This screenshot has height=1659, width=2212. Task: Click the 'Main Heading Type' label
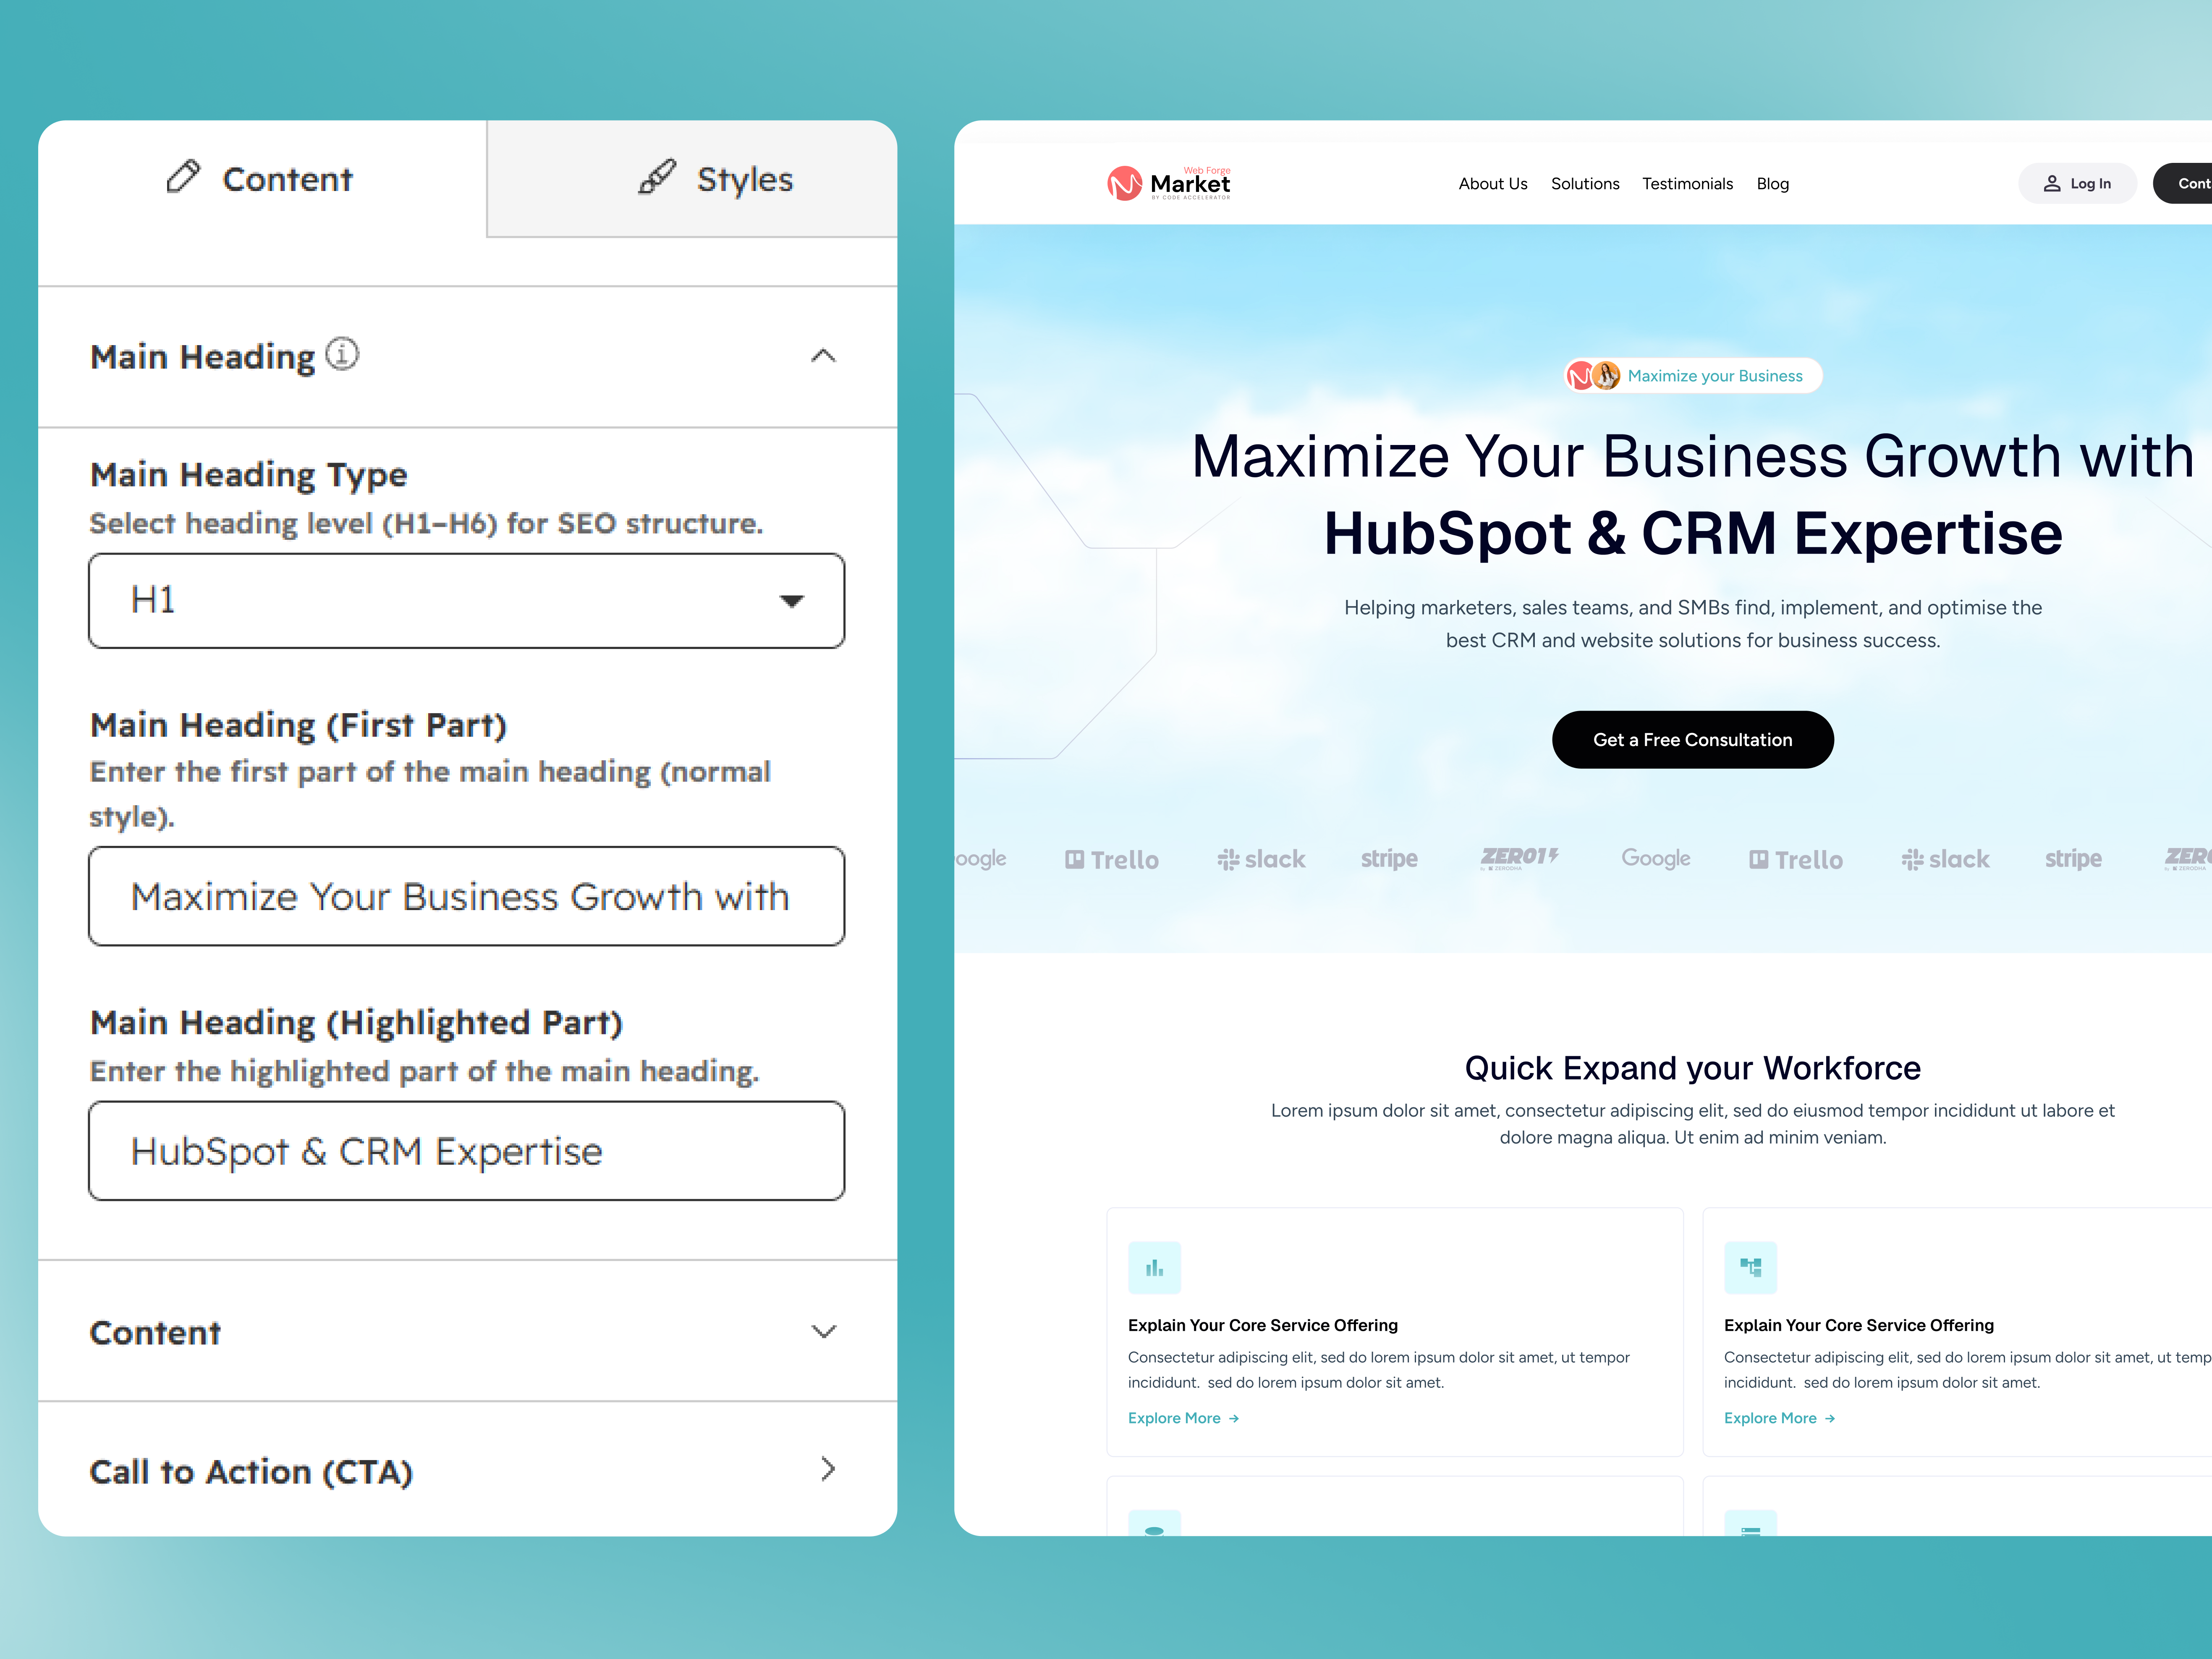248,475
